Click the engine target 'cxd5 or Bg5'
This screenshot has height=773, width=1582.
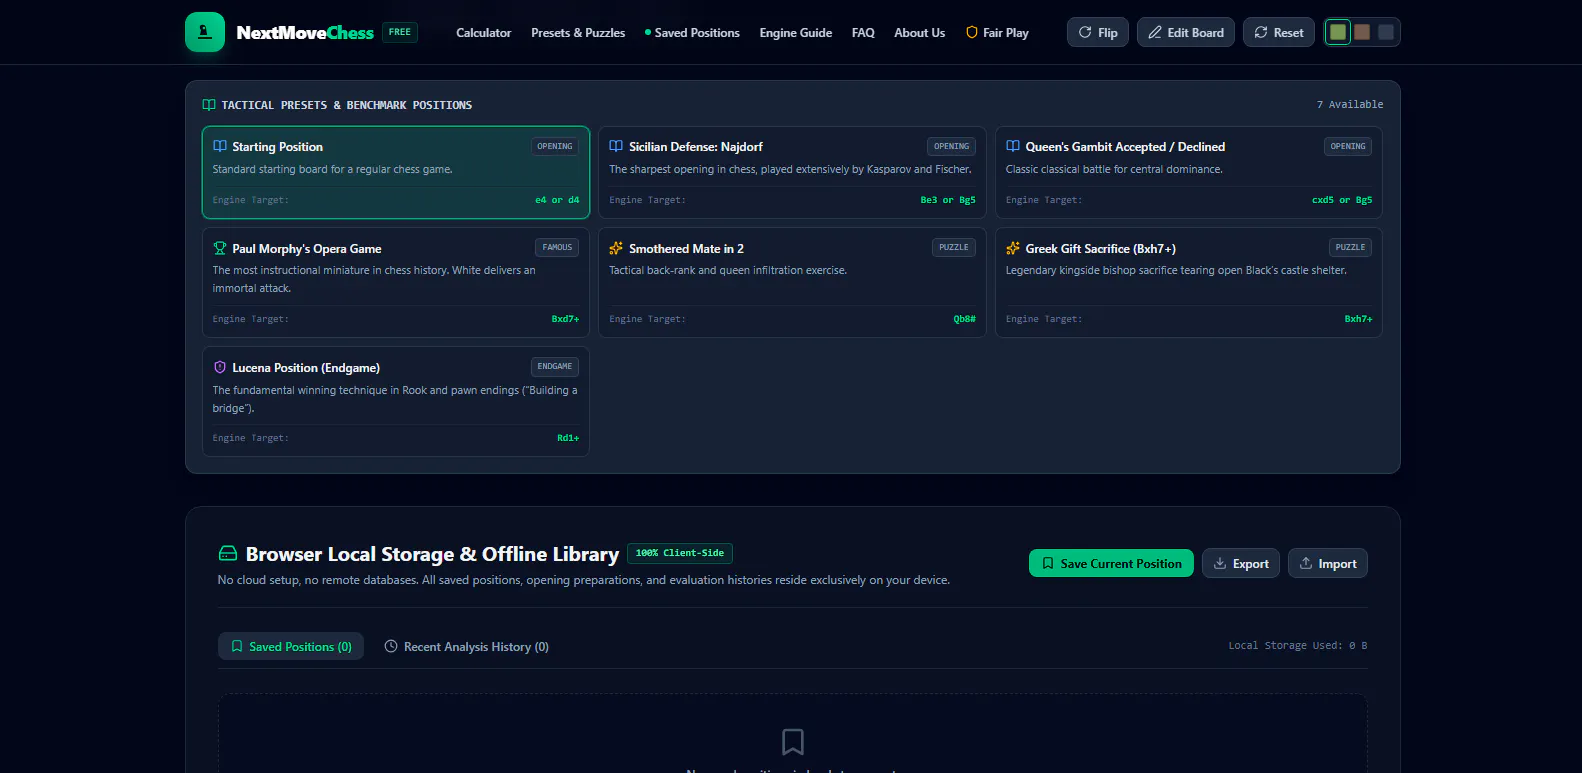click(1342, 200)
